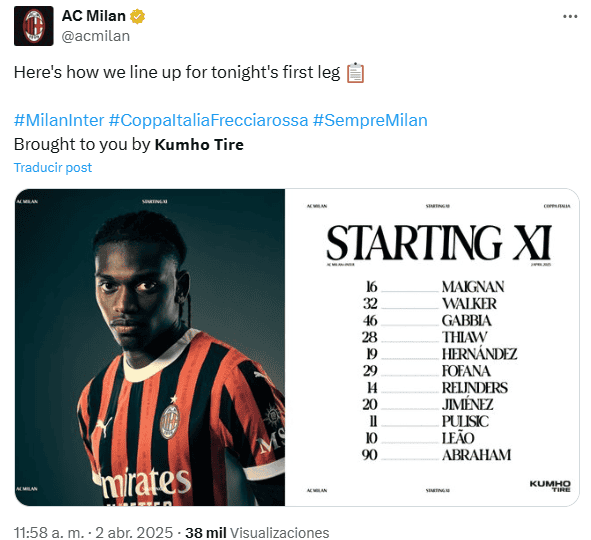Click the tweet timestamp 11:58 a. m.
The height and width of the screenshot is (540, 591).
pyautogui.click(x=49, y=532)
